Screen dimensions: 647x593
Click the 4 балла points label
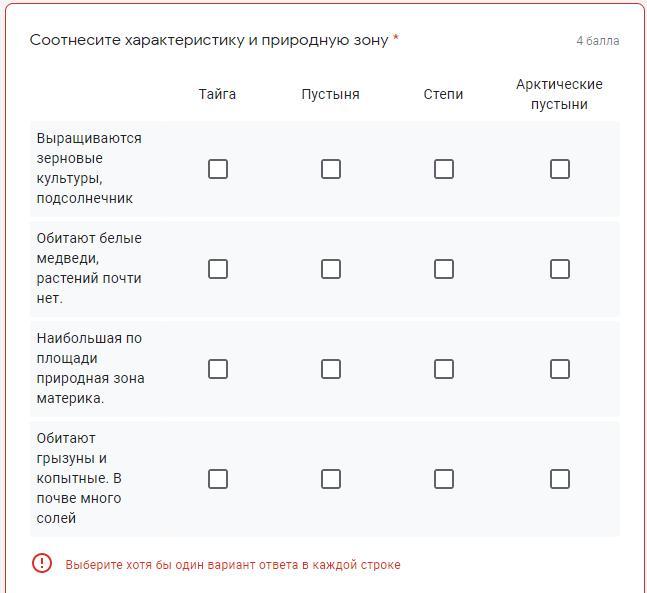(x=597, y=41)
